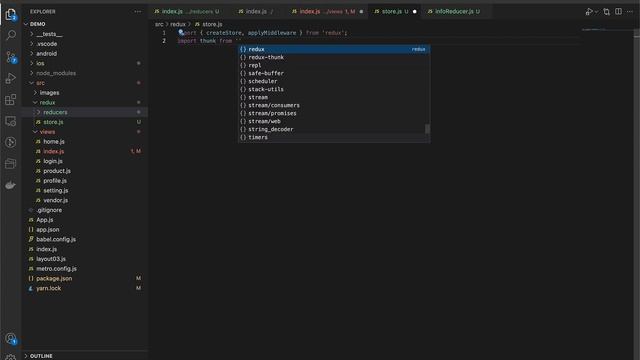Click the Run code icon in editor toolbar
Screen dimensions: 640x360
click(589, 11)
